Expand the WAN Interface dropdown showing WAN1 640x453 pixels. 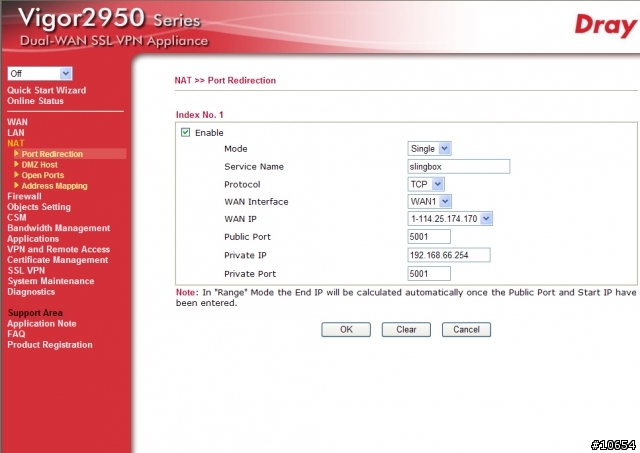tap(429, 201)
